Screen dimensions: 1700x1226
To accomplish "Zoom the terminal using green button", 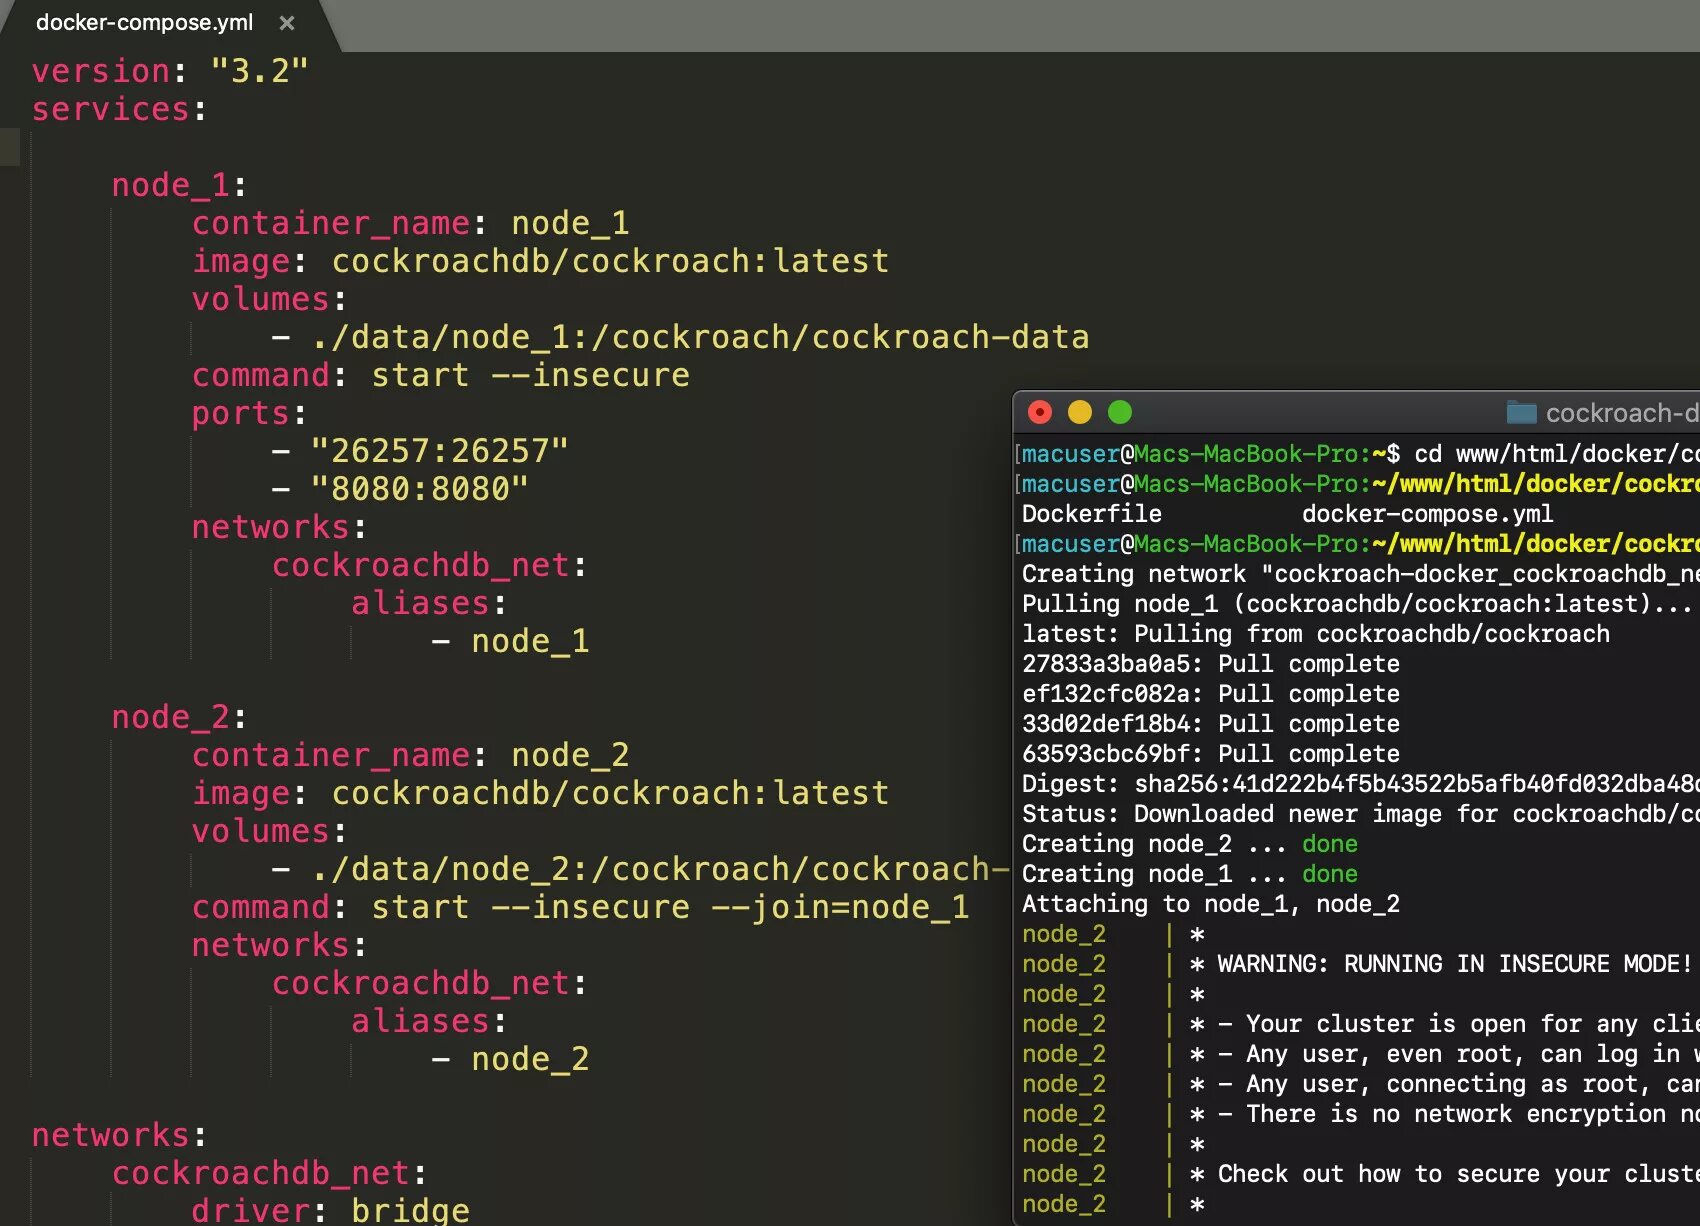I will tap(1120, 412).
